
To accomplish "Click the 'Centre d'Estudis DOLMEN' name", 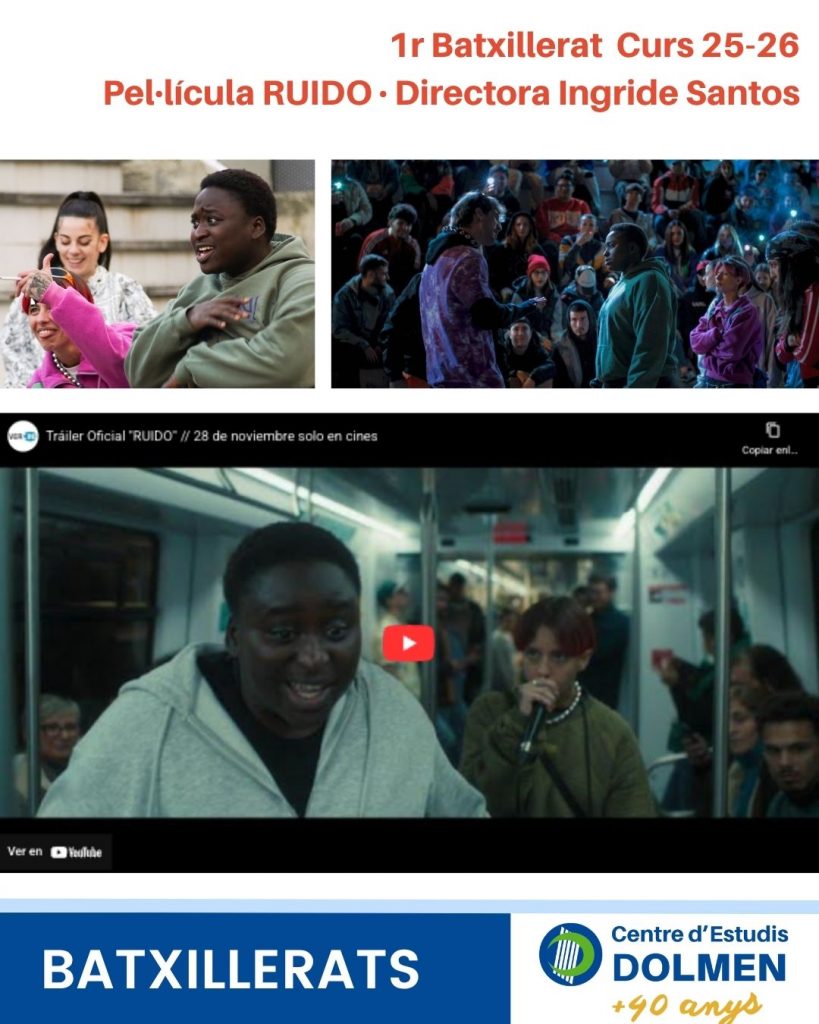I will pos(699,953).
